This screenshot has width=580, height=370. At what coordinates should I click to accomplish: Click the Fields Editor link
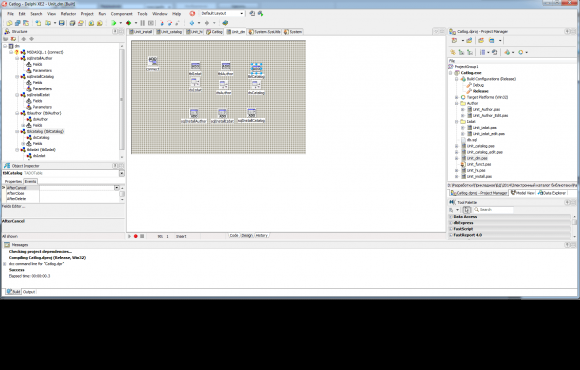click(13, 206)
